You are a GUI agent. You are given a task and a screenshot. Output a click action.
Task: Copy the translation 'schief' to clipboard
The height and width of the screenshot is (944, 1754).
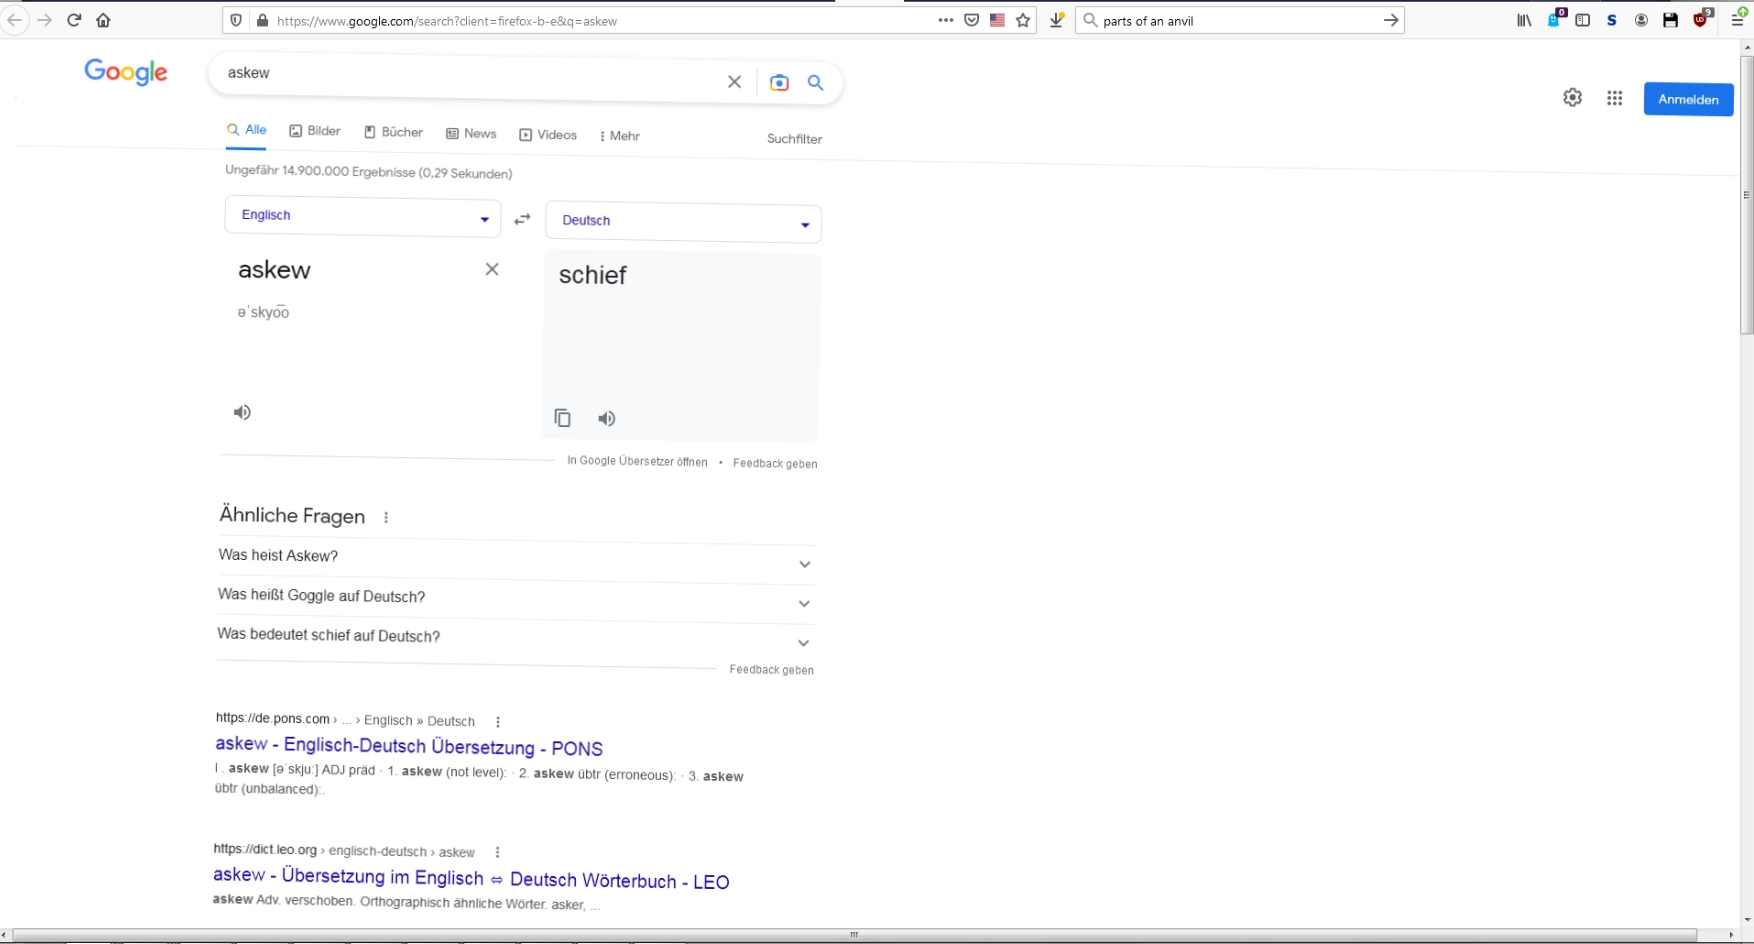coord(563,418)
